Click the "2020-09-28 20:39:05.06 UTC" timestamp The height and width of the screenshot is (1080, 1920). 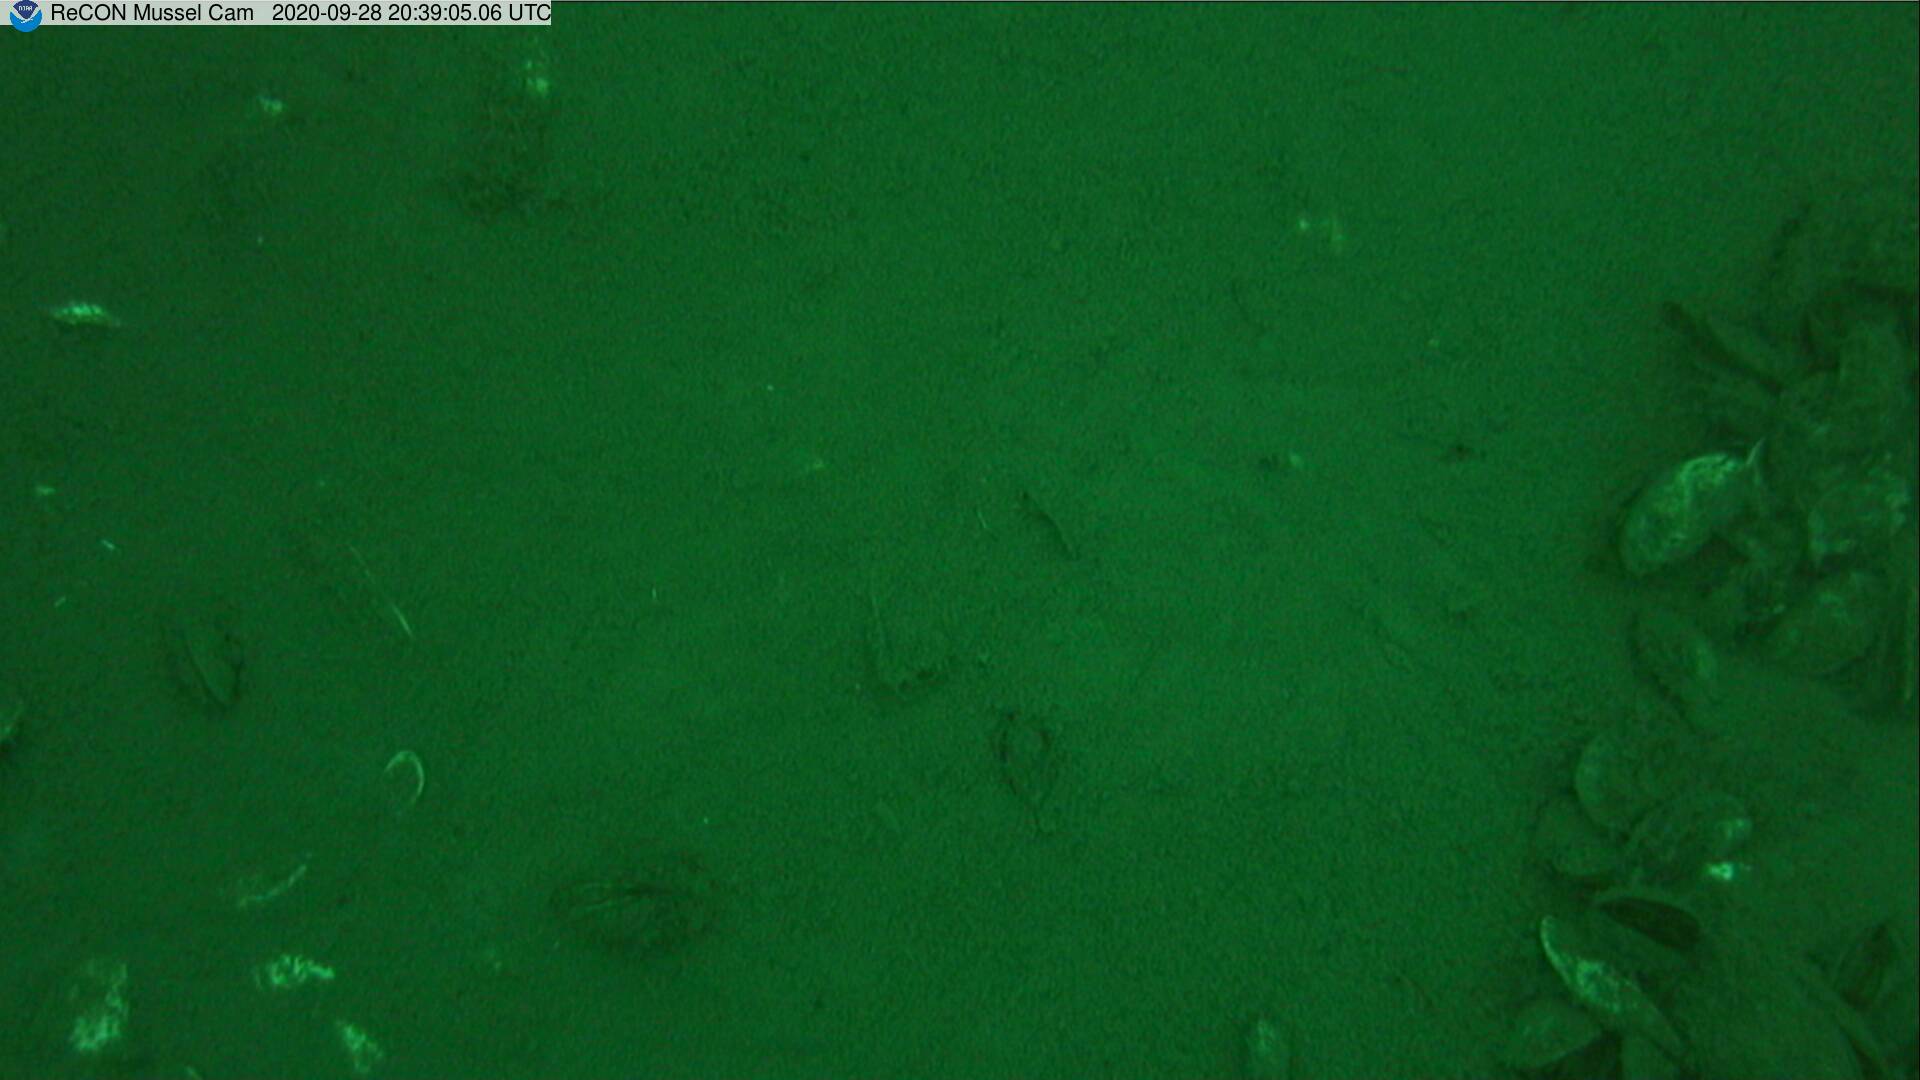pyautogui.click(x=411, y=13)
